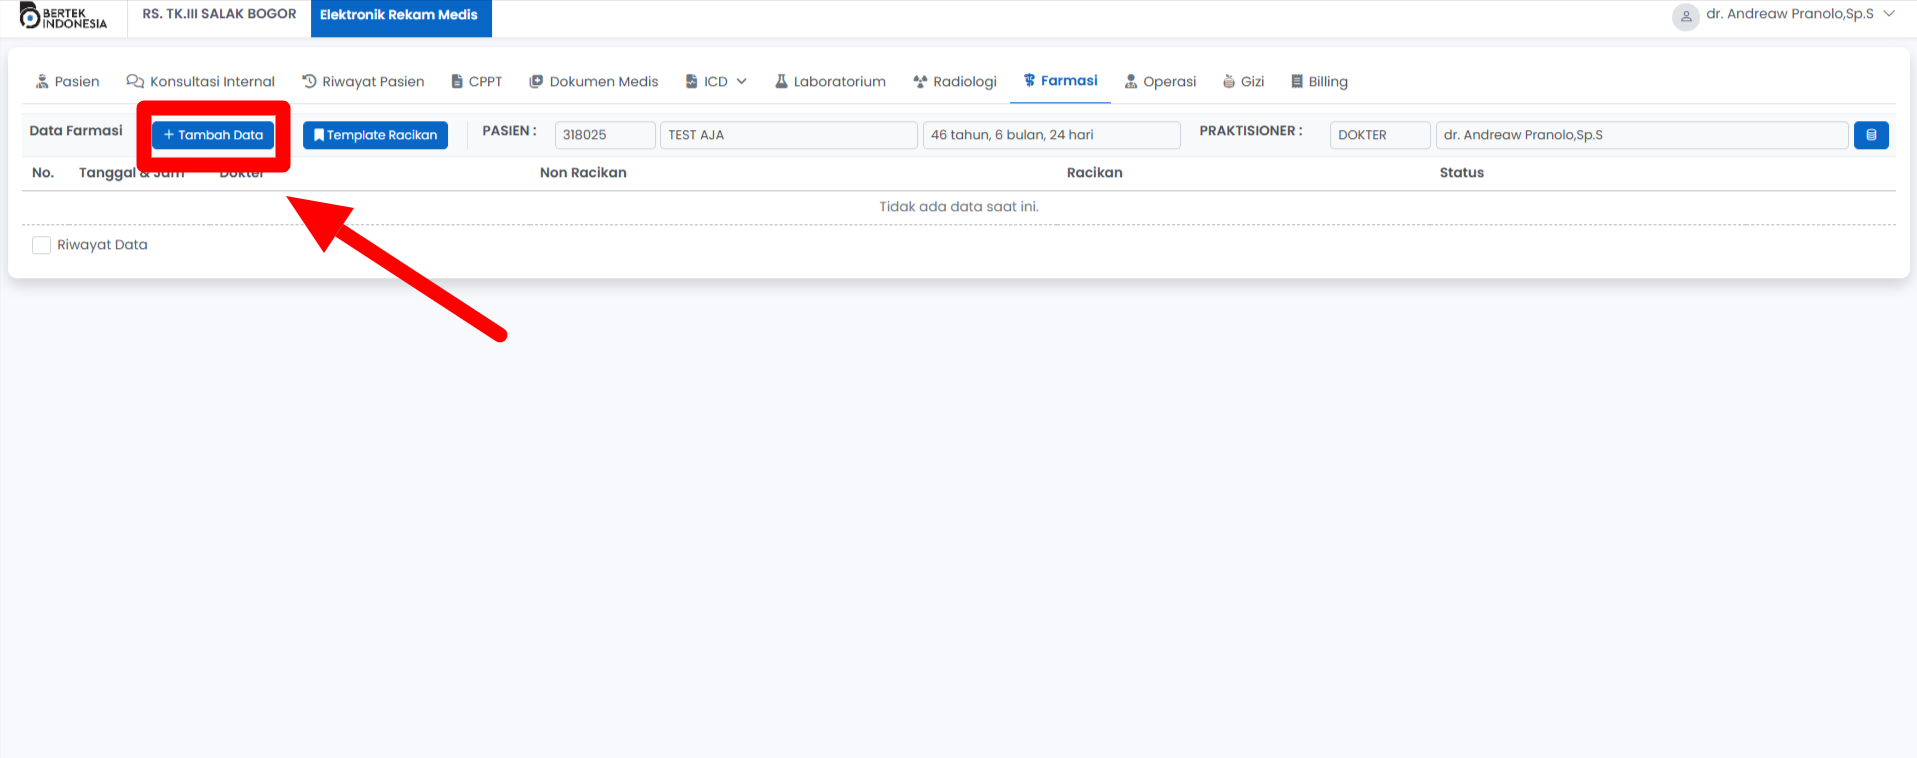Open the Laboratorium flask icon tab

(781, 81)
